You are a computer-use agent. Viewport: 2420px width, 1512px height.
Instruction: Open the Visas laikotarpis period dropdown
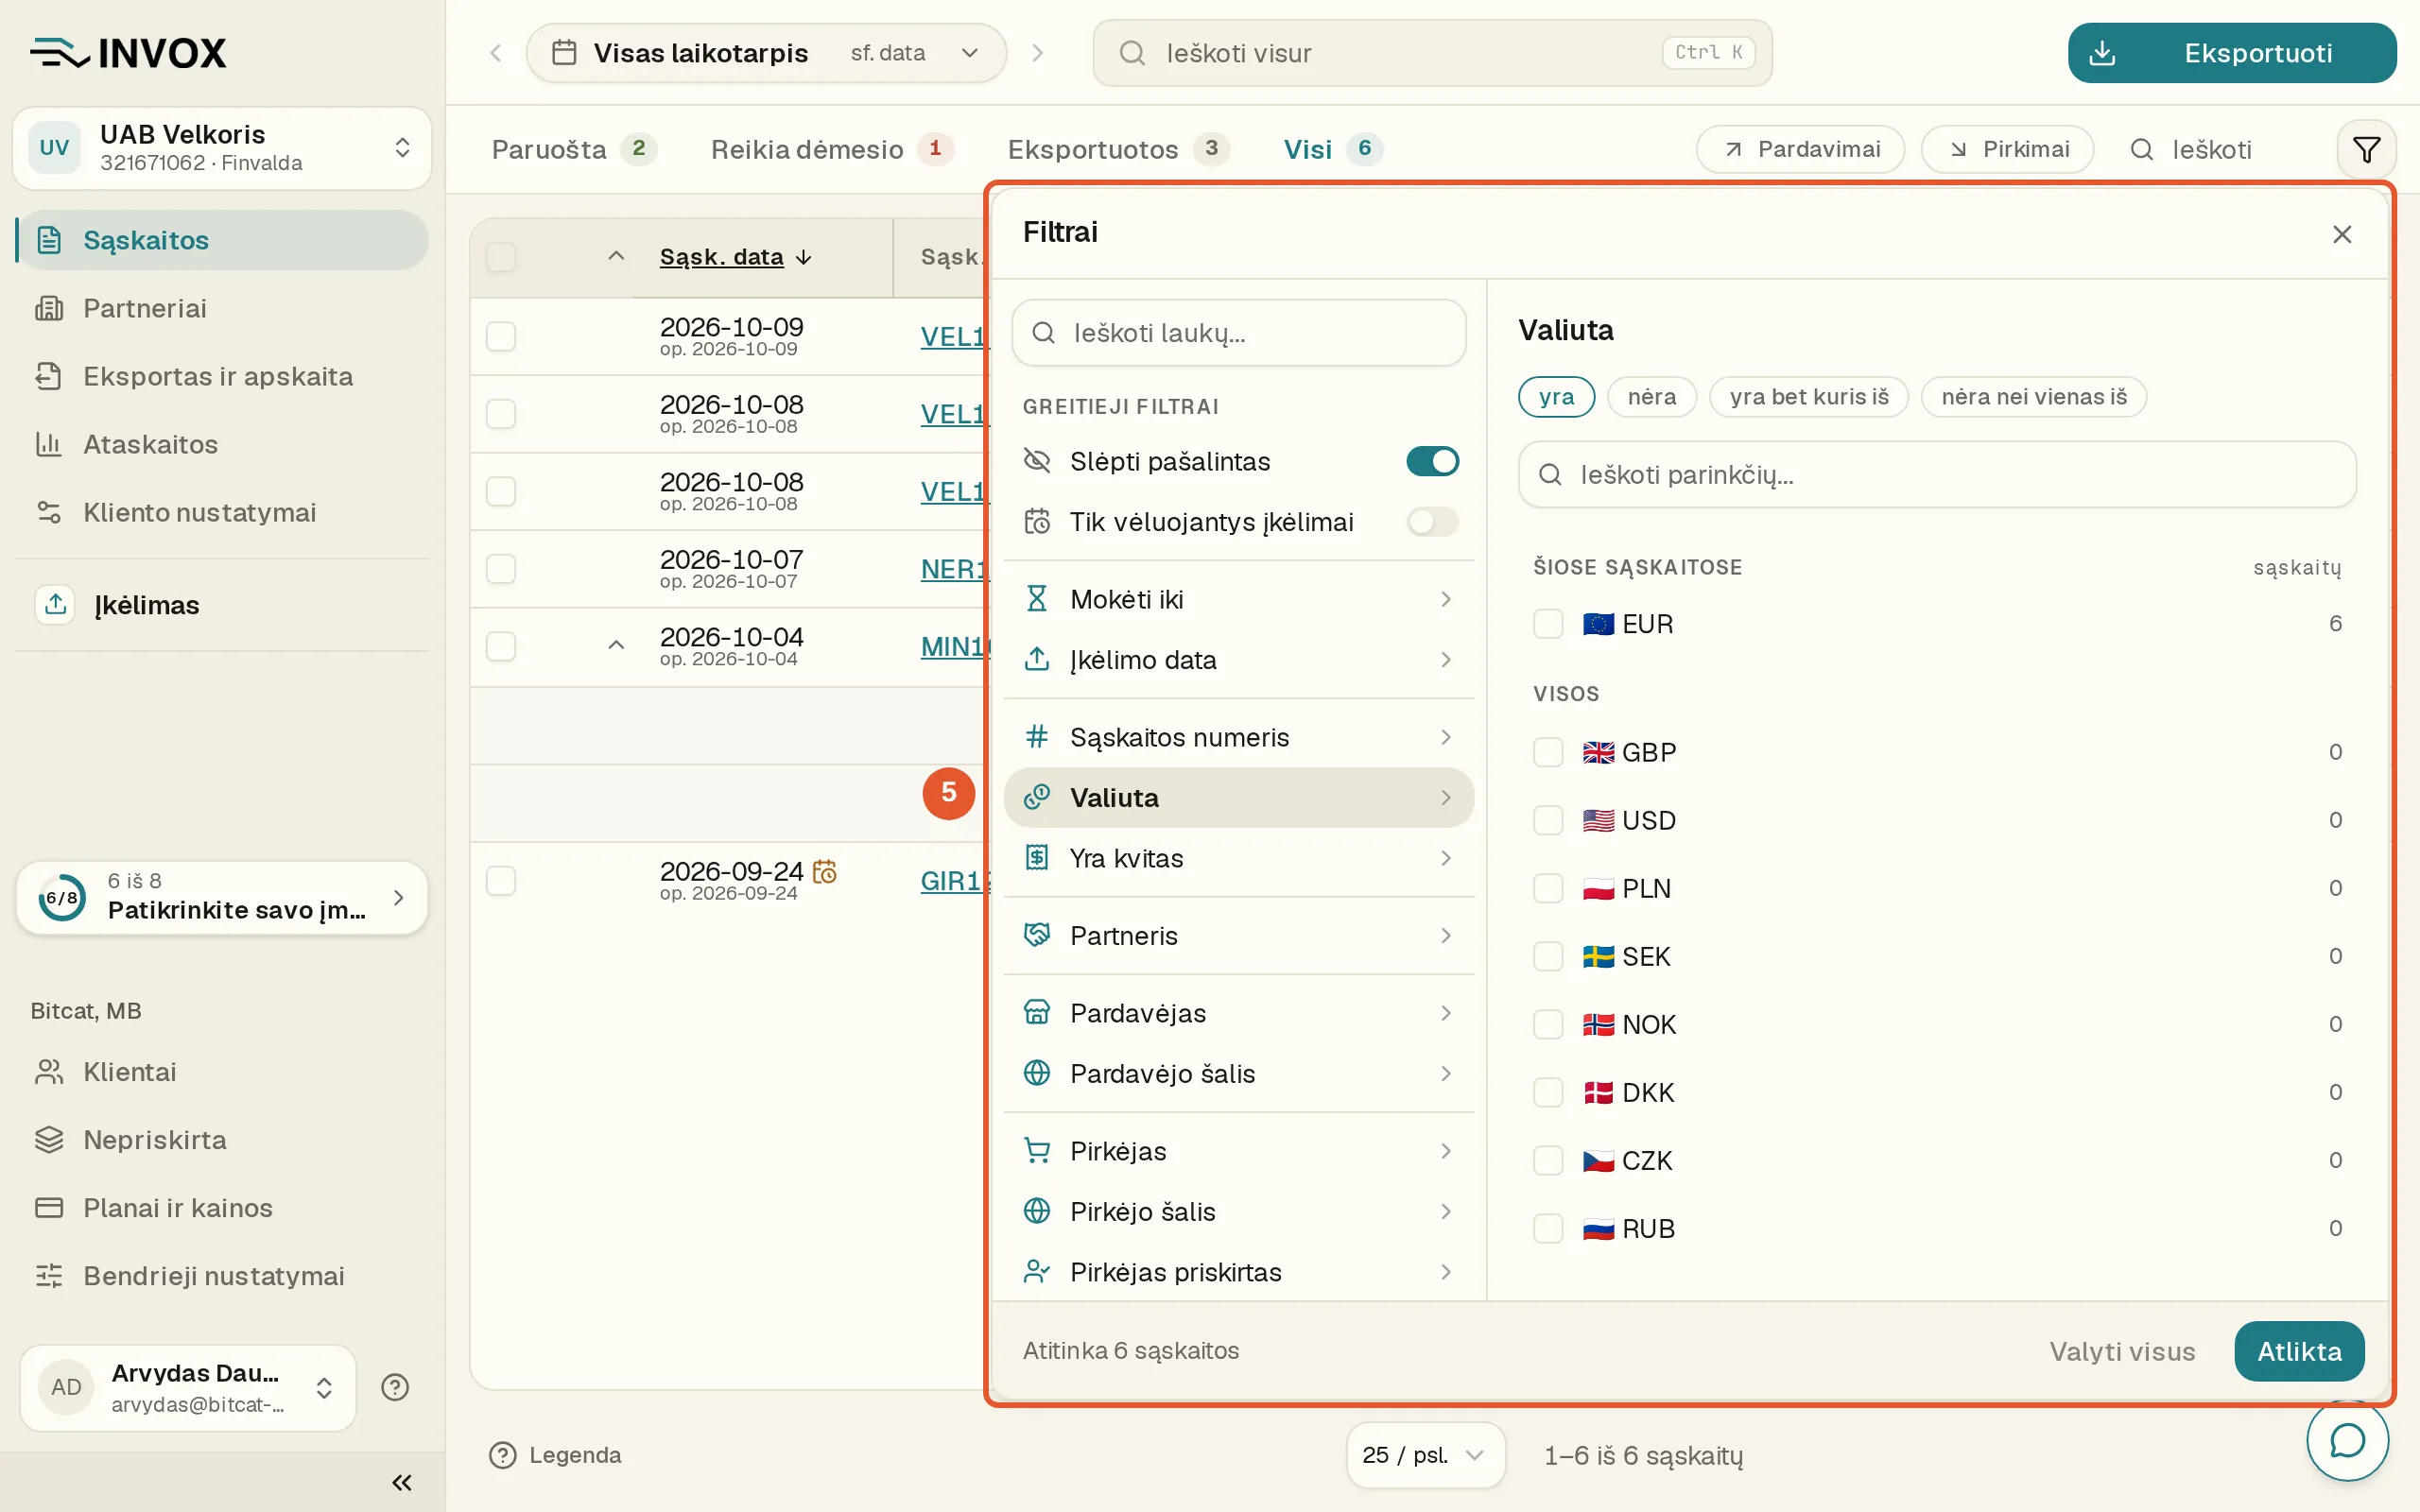[x=766, y=53]
